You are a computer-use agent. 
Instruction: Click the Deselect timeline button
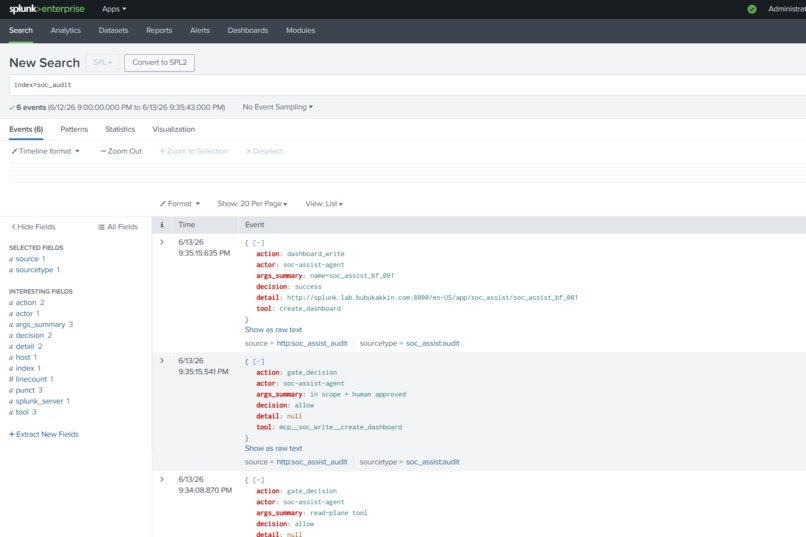(x=264, y=151)
